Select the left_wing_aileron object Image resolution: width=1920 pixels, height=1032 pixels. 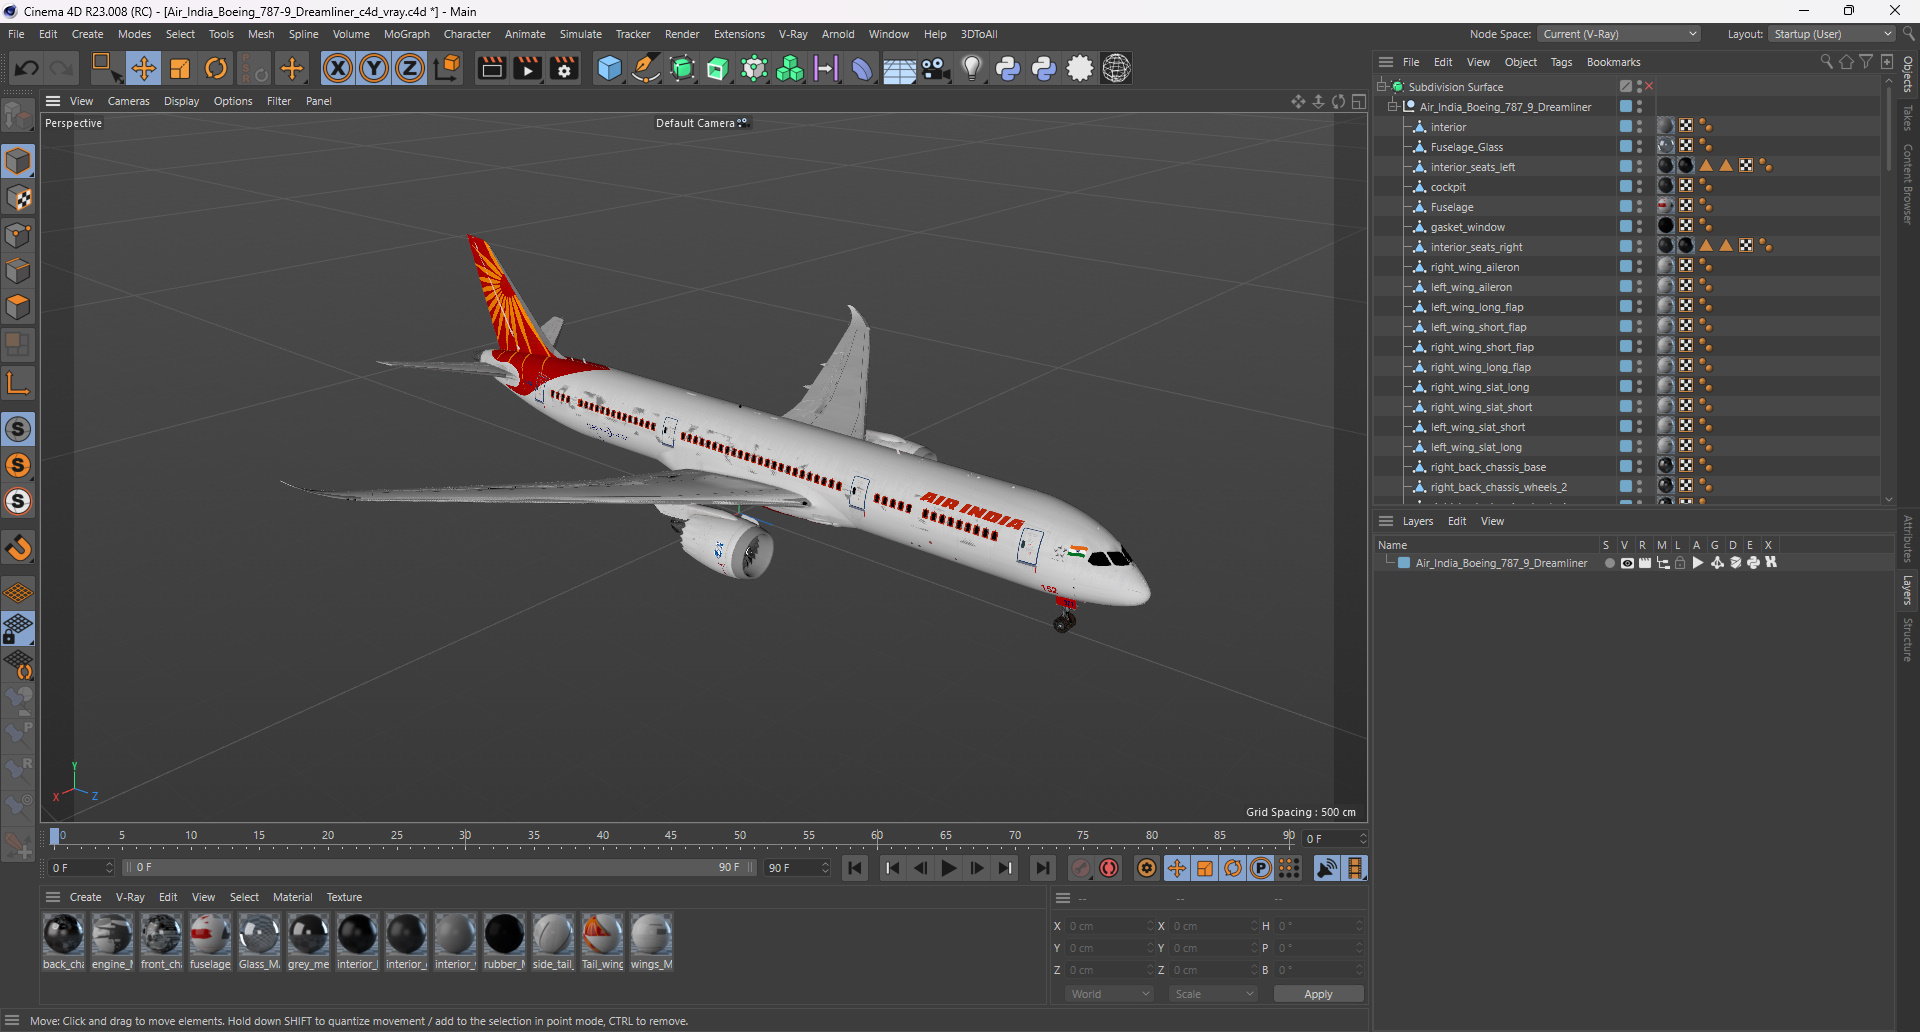[1471, 287]
